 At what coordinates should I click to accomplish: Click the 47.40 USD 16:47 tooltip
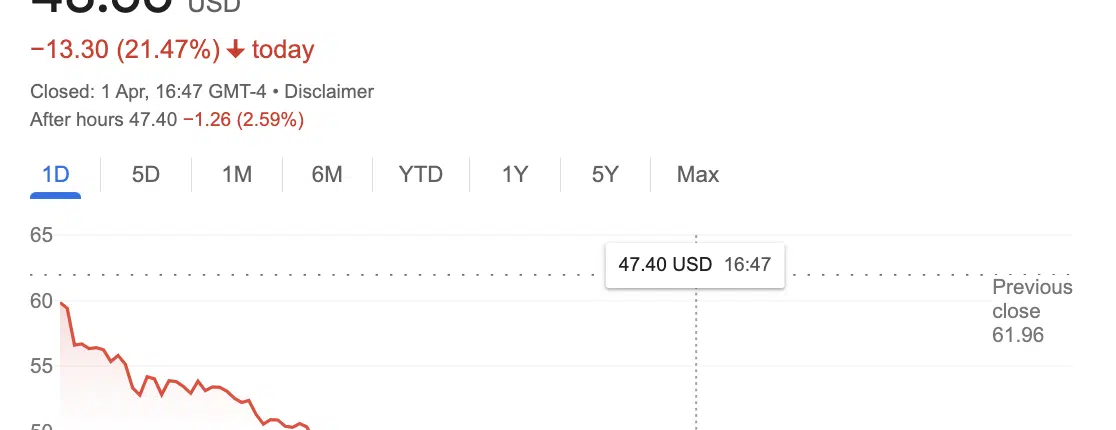pos(695,265)
